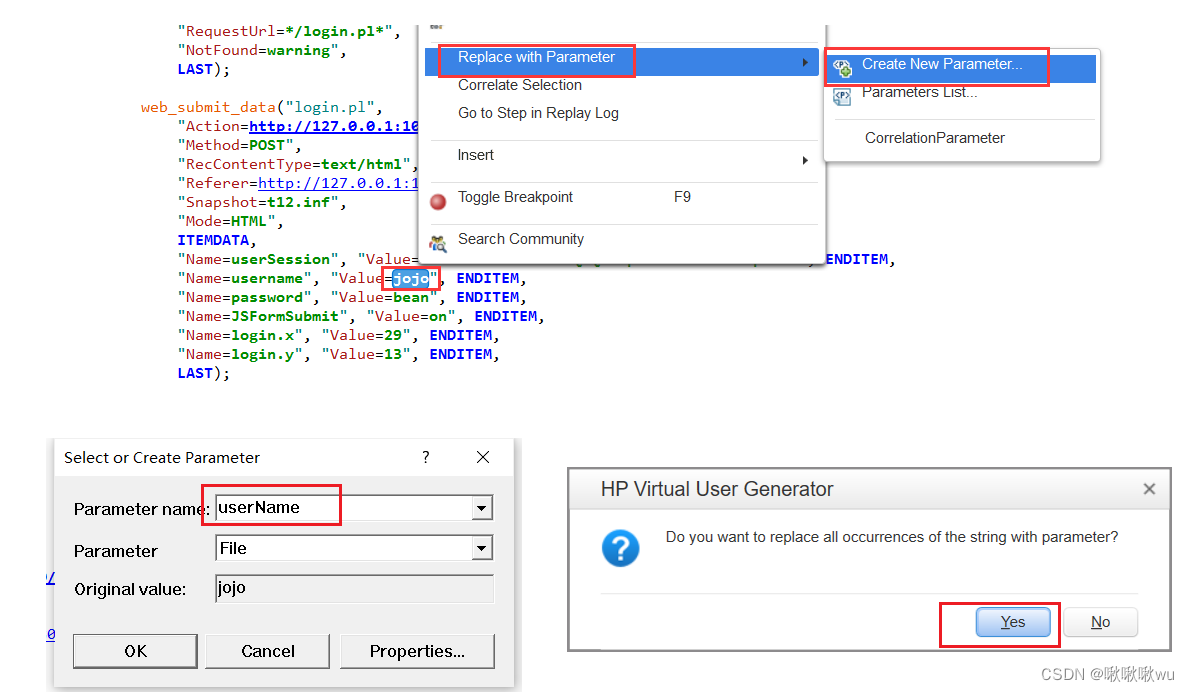Close the Select or Create Parameter dialog
Viewport: 1189px width, 692px height.
(483, 457)
